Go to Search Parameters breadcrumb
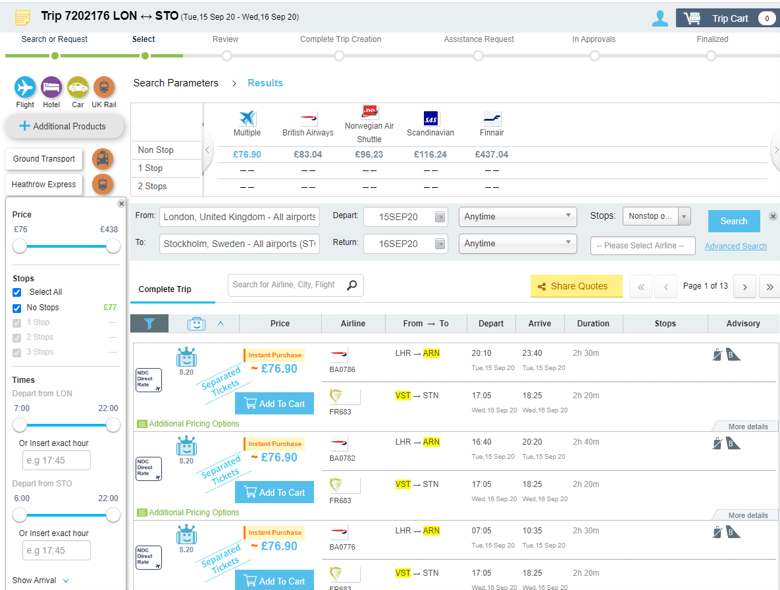780x590 pixels. (x=175, y=83)
